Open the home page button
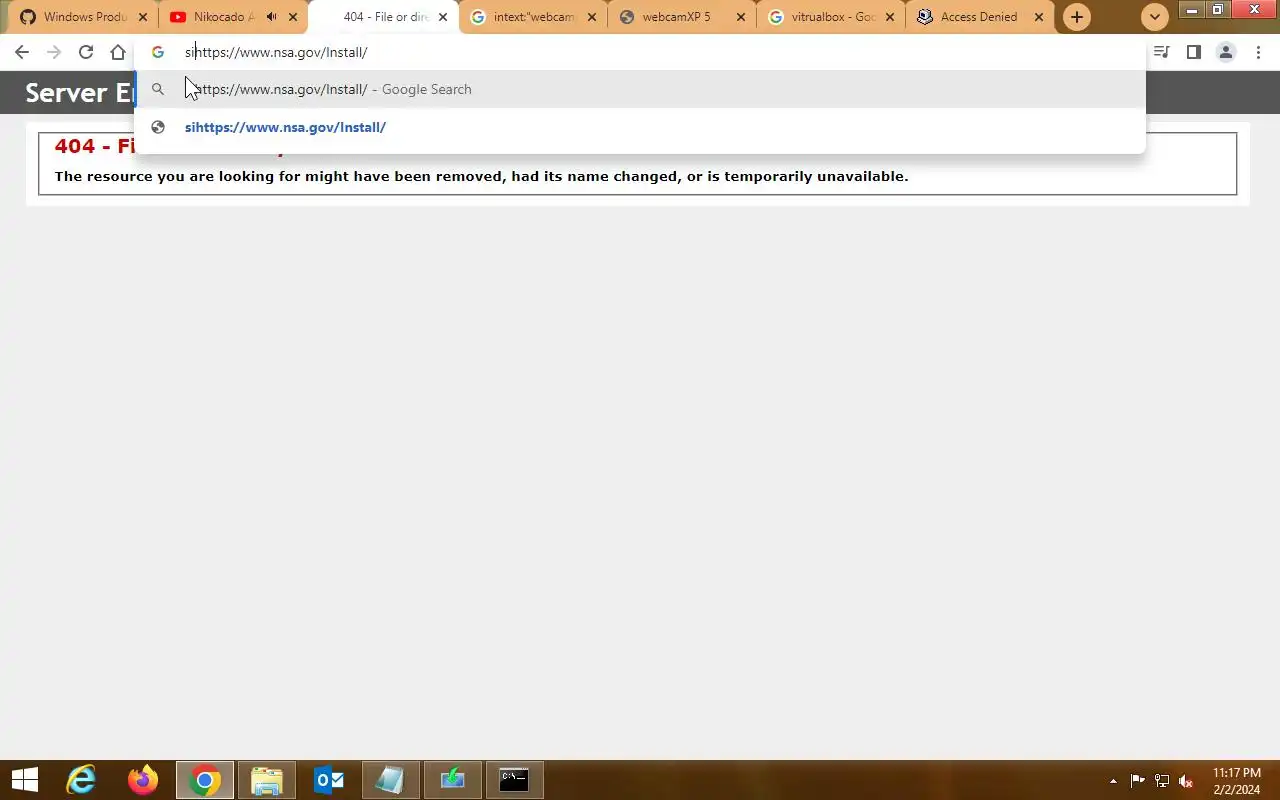The height and width of the screenshot is (800, 1280). coord(118,52)
